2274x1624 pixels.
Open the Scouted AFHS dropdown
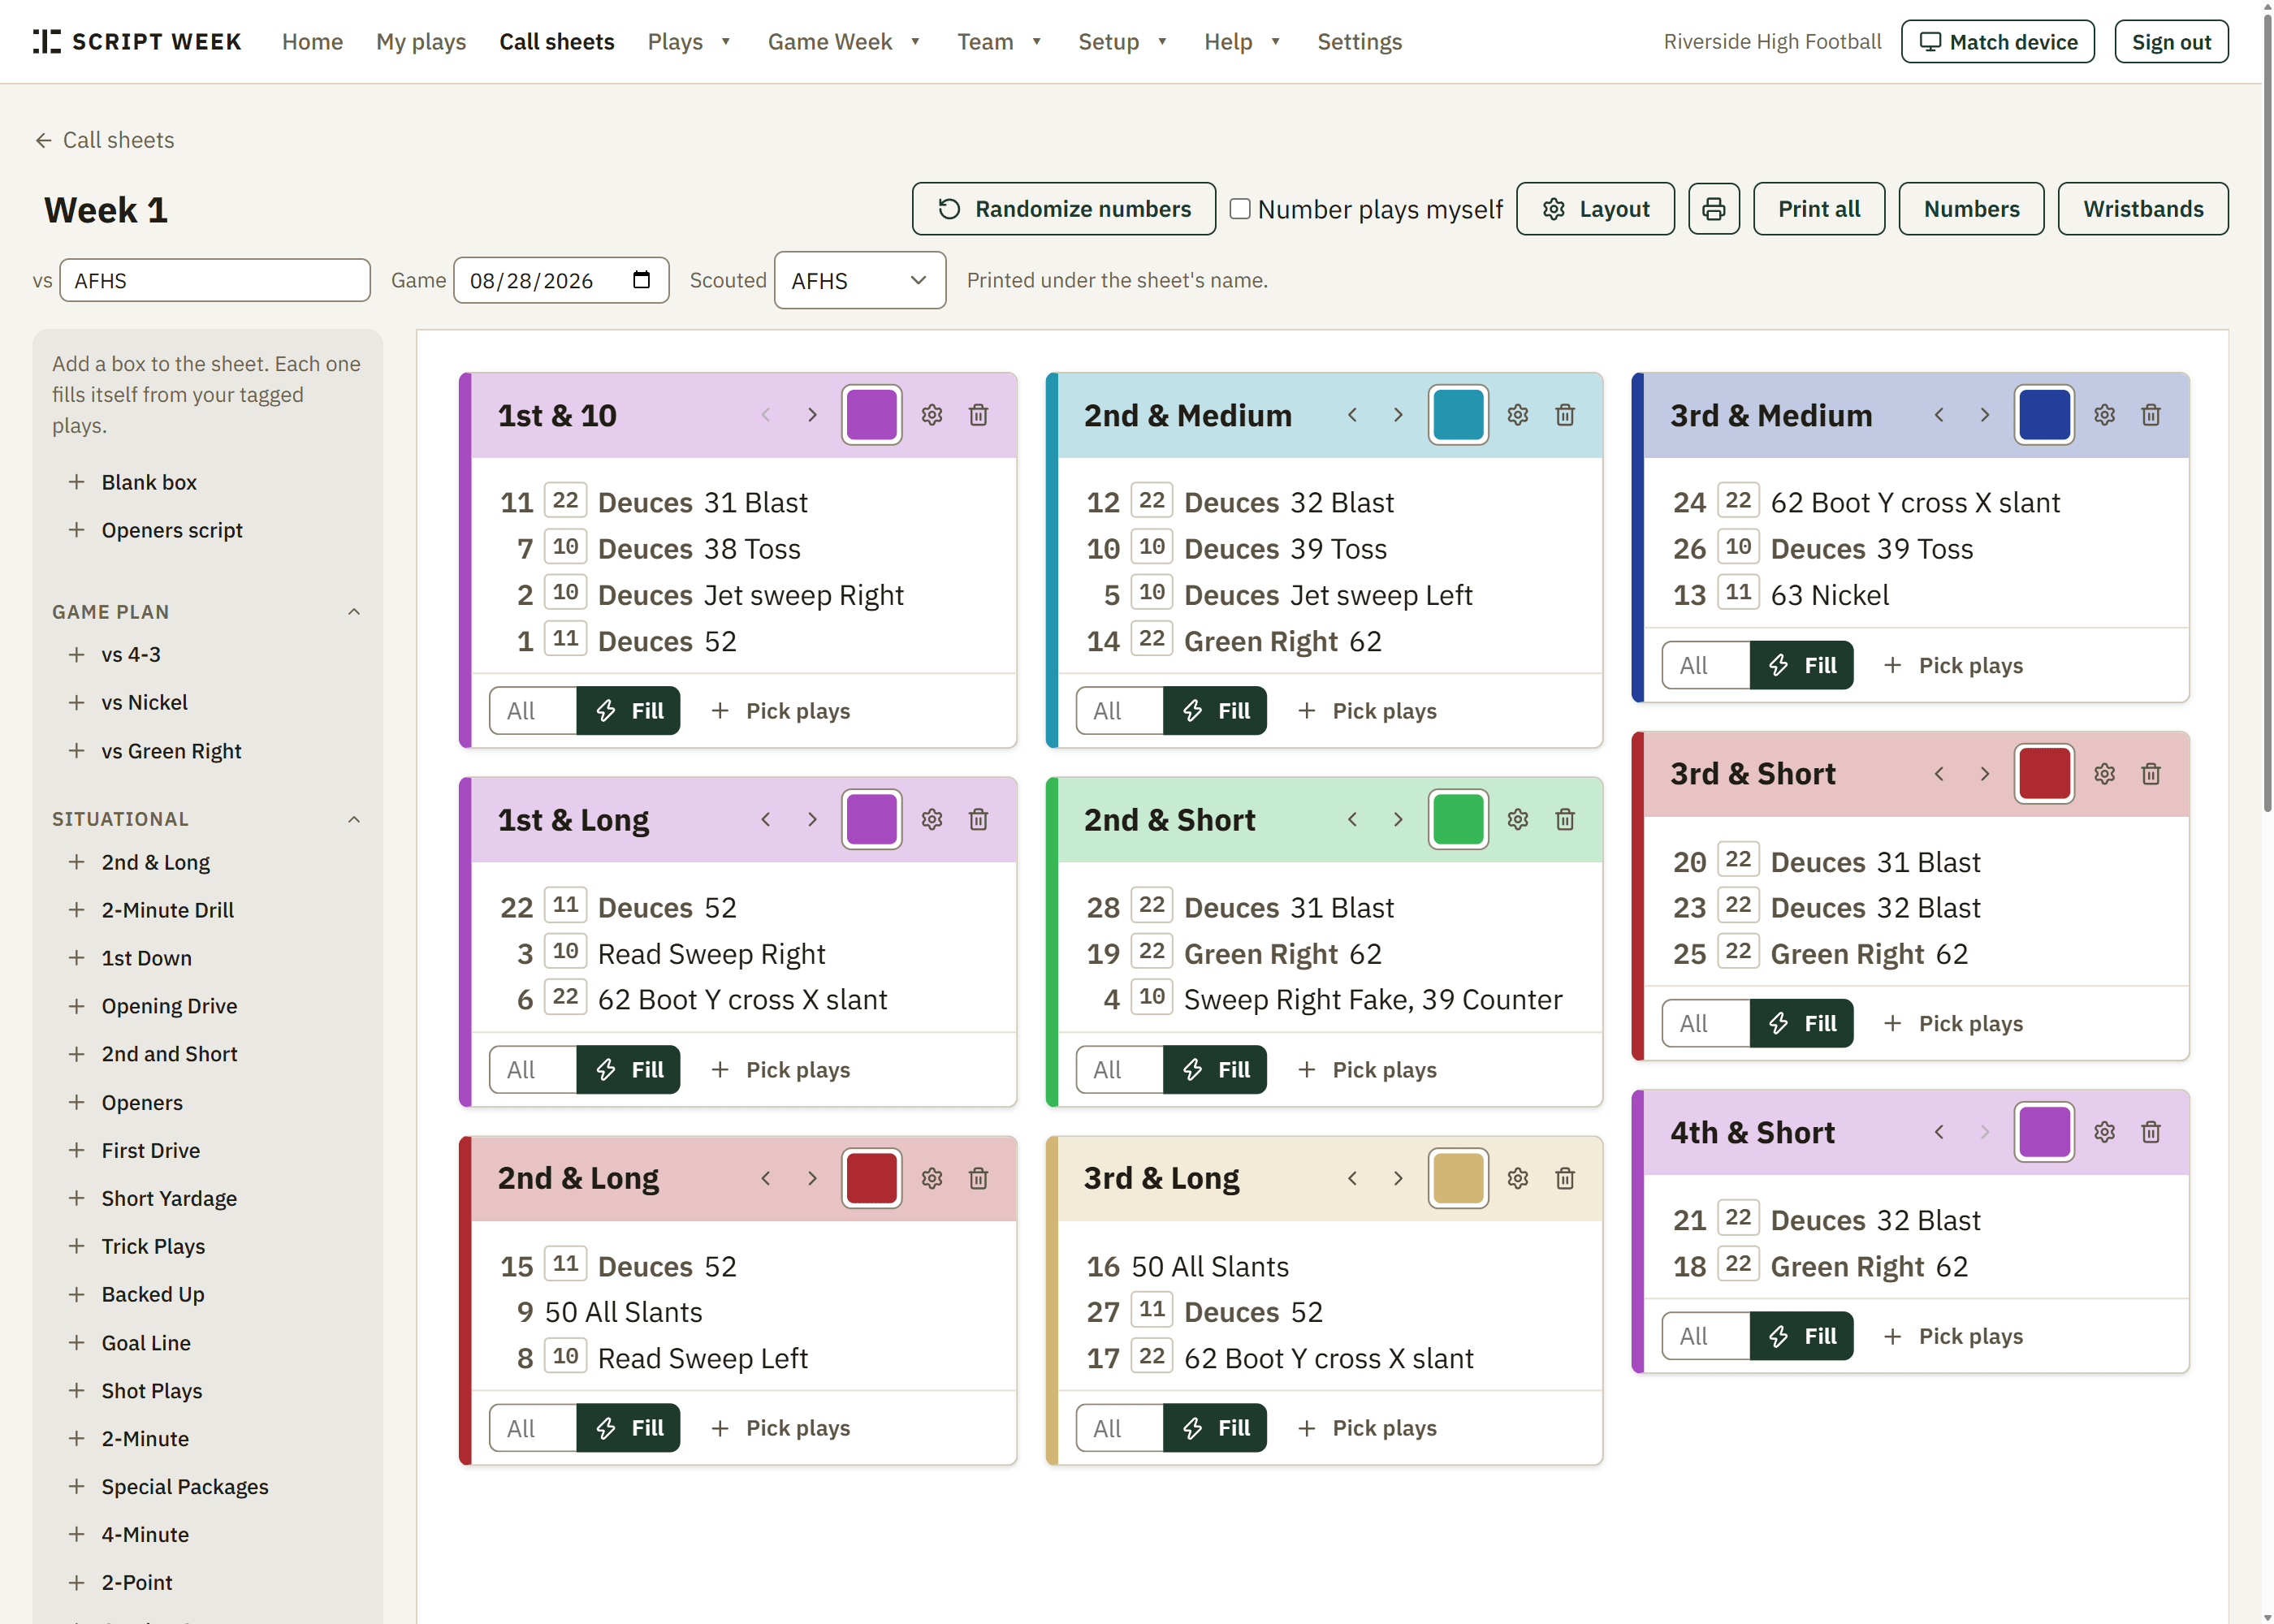(x=860, y=281)
